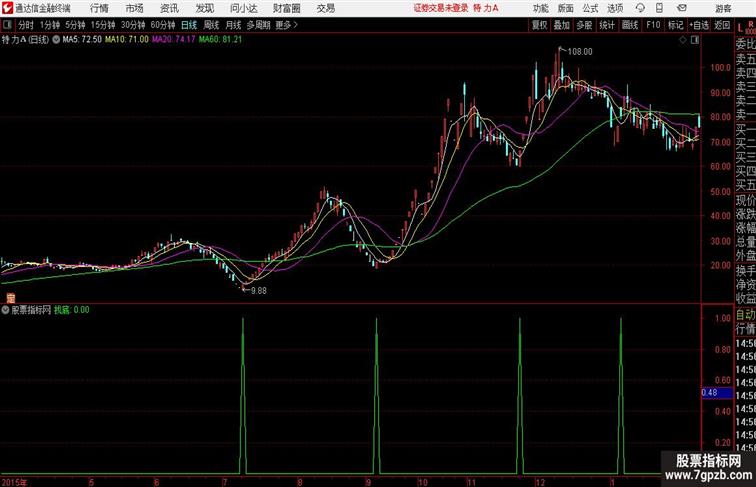
Task: Click the 找底: 0.00 indicator value
Action: (x=72, y=310)
